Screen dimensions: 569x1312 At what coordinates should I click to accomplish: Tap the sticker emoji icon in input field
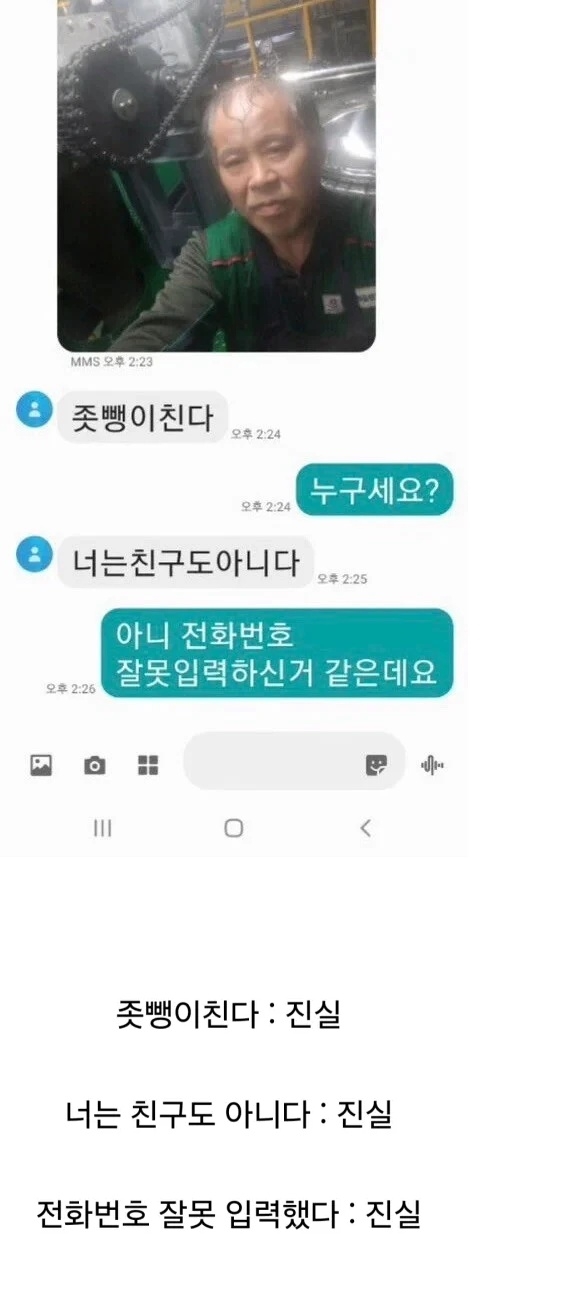point(376,765)
